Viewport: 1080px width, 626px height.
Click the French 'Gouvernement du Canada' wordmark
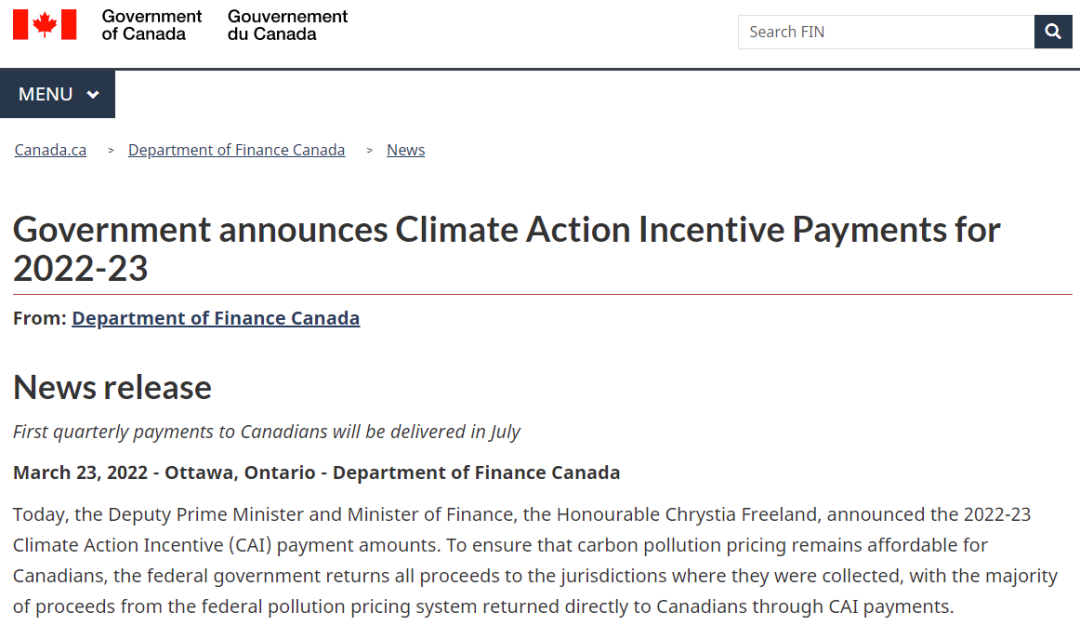point(288,25)
